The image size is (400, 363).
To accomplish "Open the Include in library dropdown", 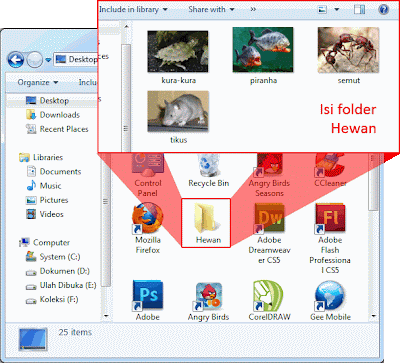I will [133, 9].
